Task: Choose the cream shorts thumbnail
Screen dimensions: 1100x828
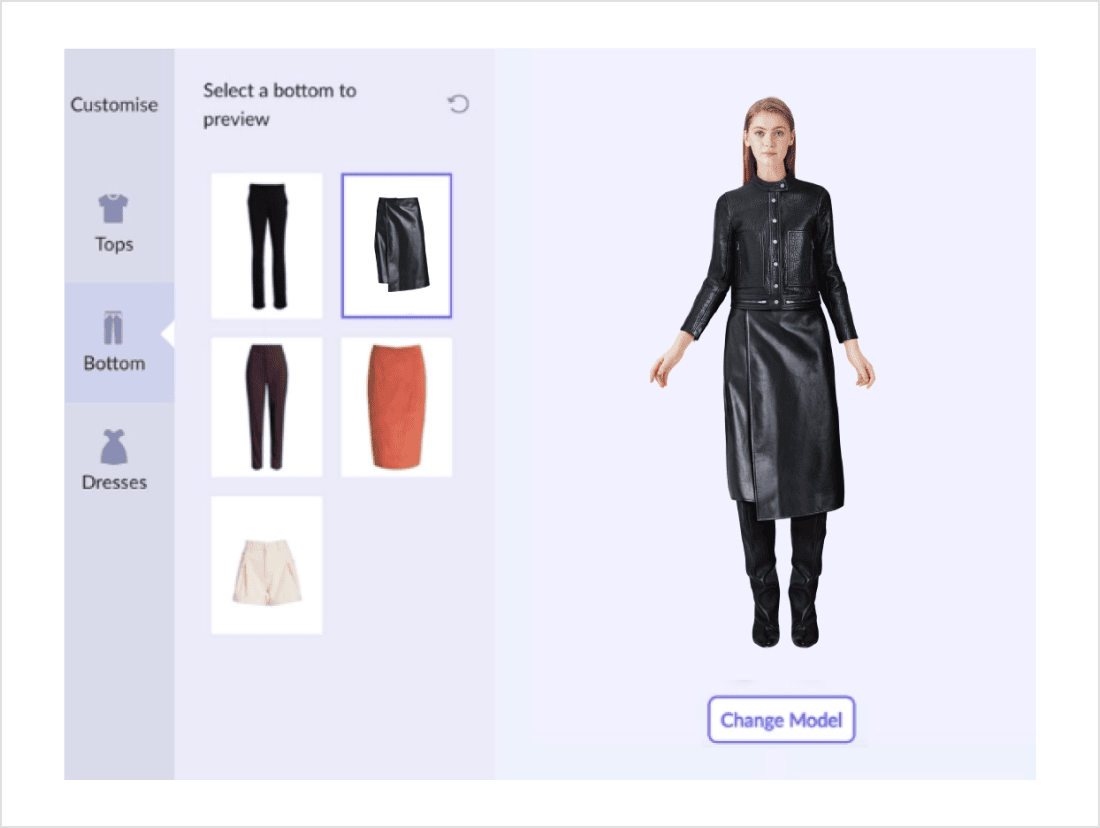Action: 267,565
